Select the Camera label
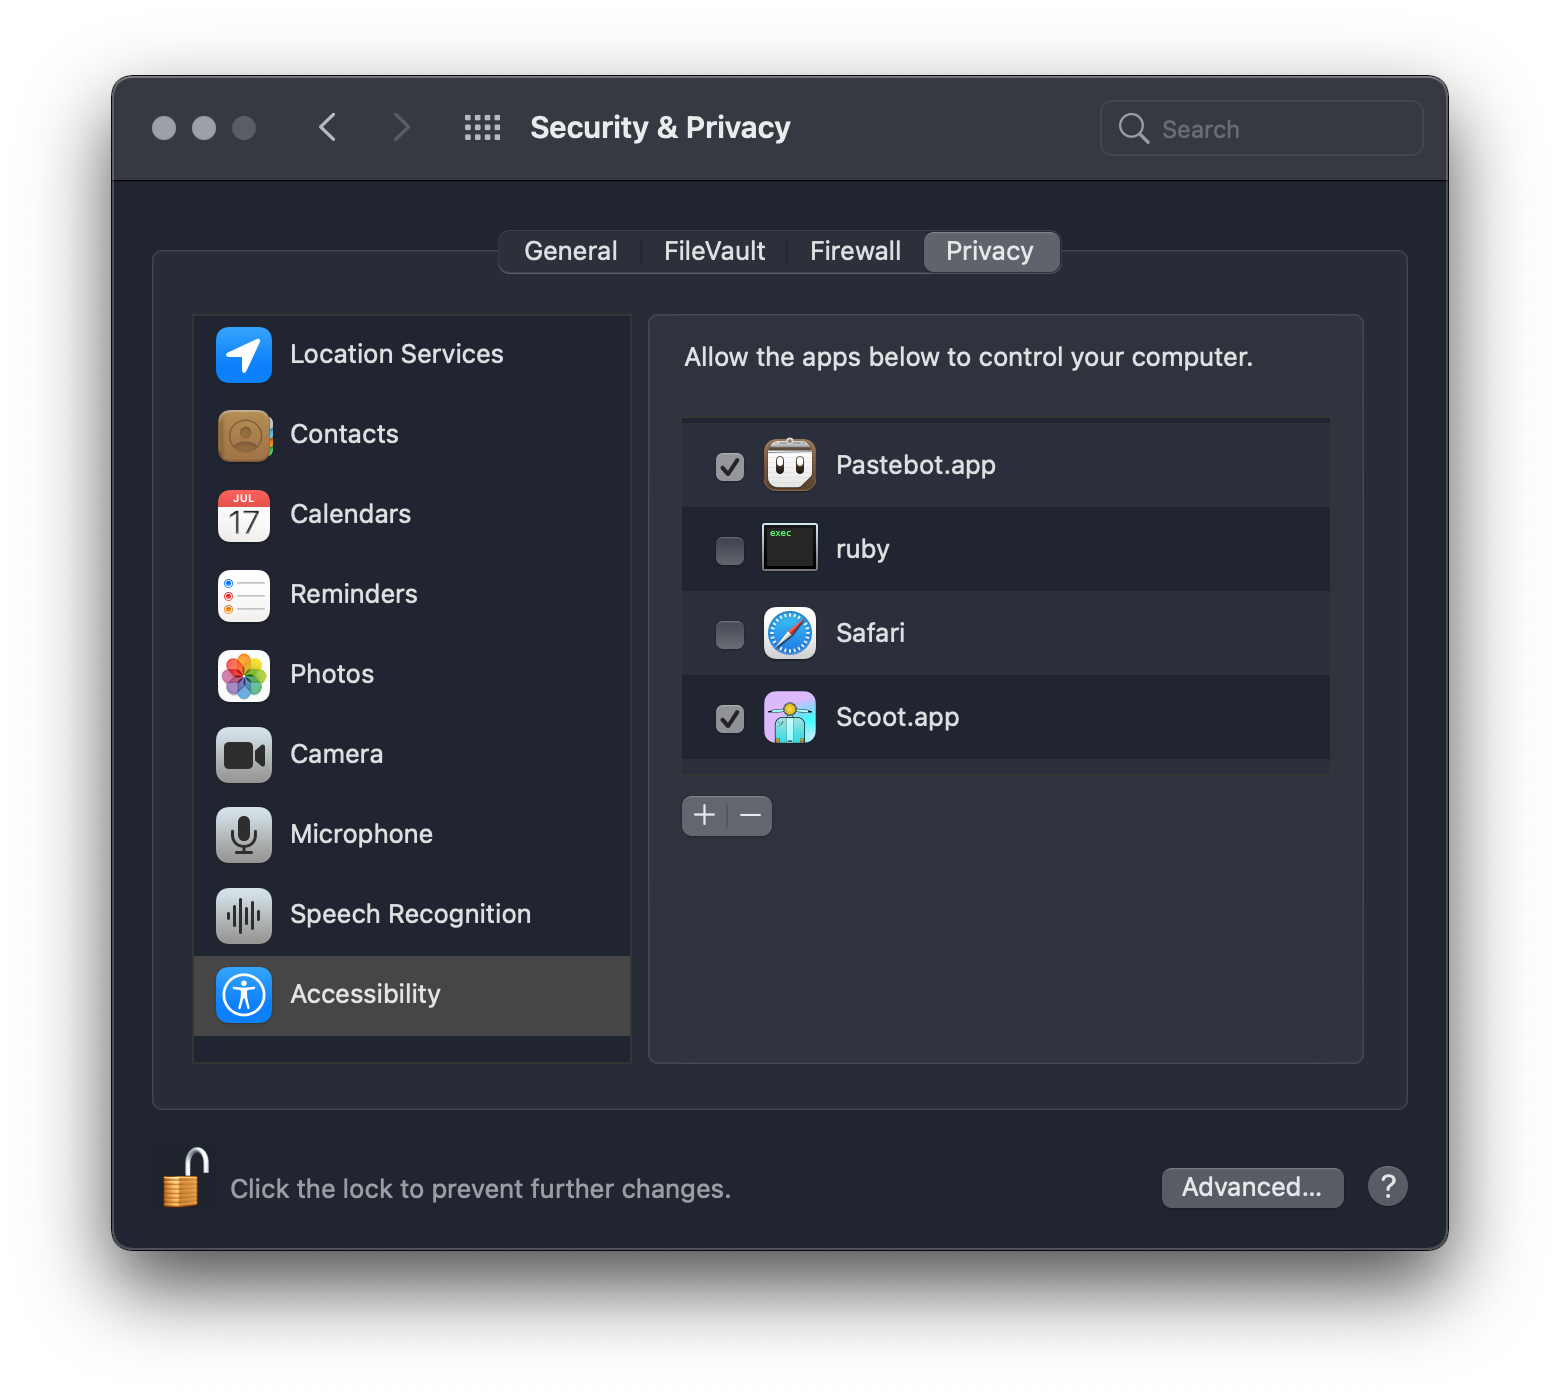Viewport: 1560px width, 1398px height. click(336, 754)
